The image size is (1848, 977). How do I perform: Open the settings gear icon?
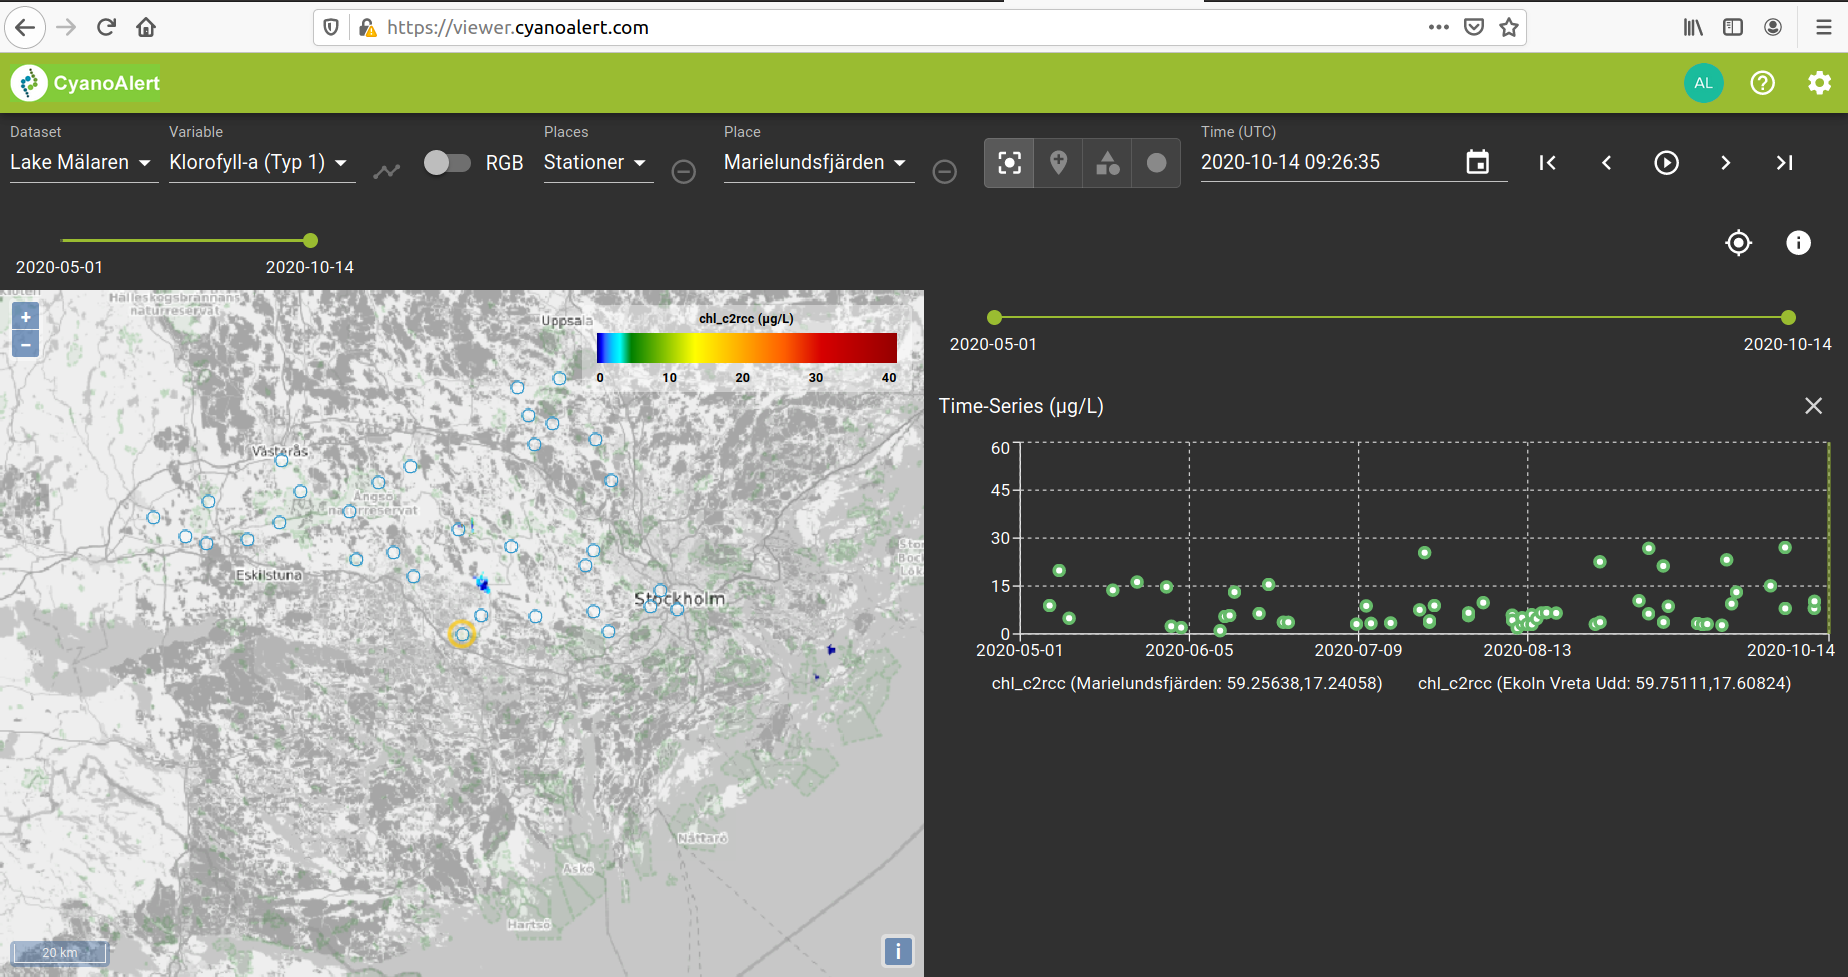[1819, 83]
